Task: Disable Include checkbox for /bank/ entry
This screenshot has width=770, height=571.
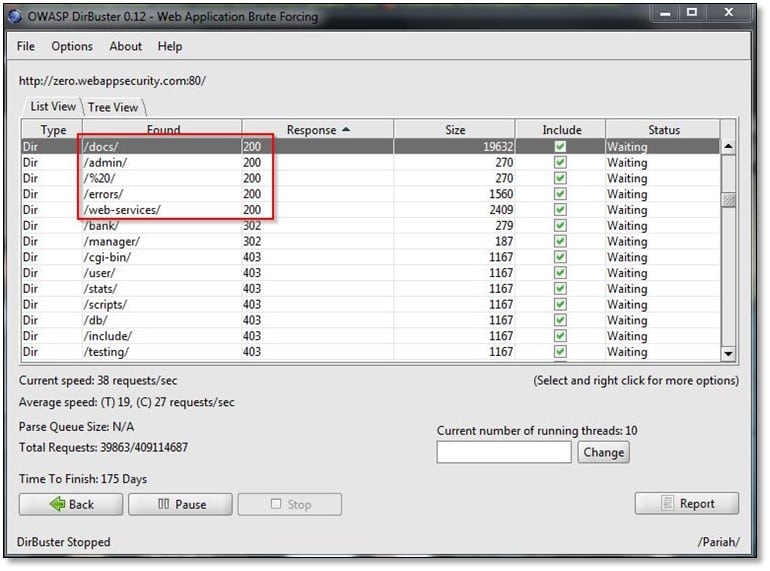Action: tap(560, 226)
